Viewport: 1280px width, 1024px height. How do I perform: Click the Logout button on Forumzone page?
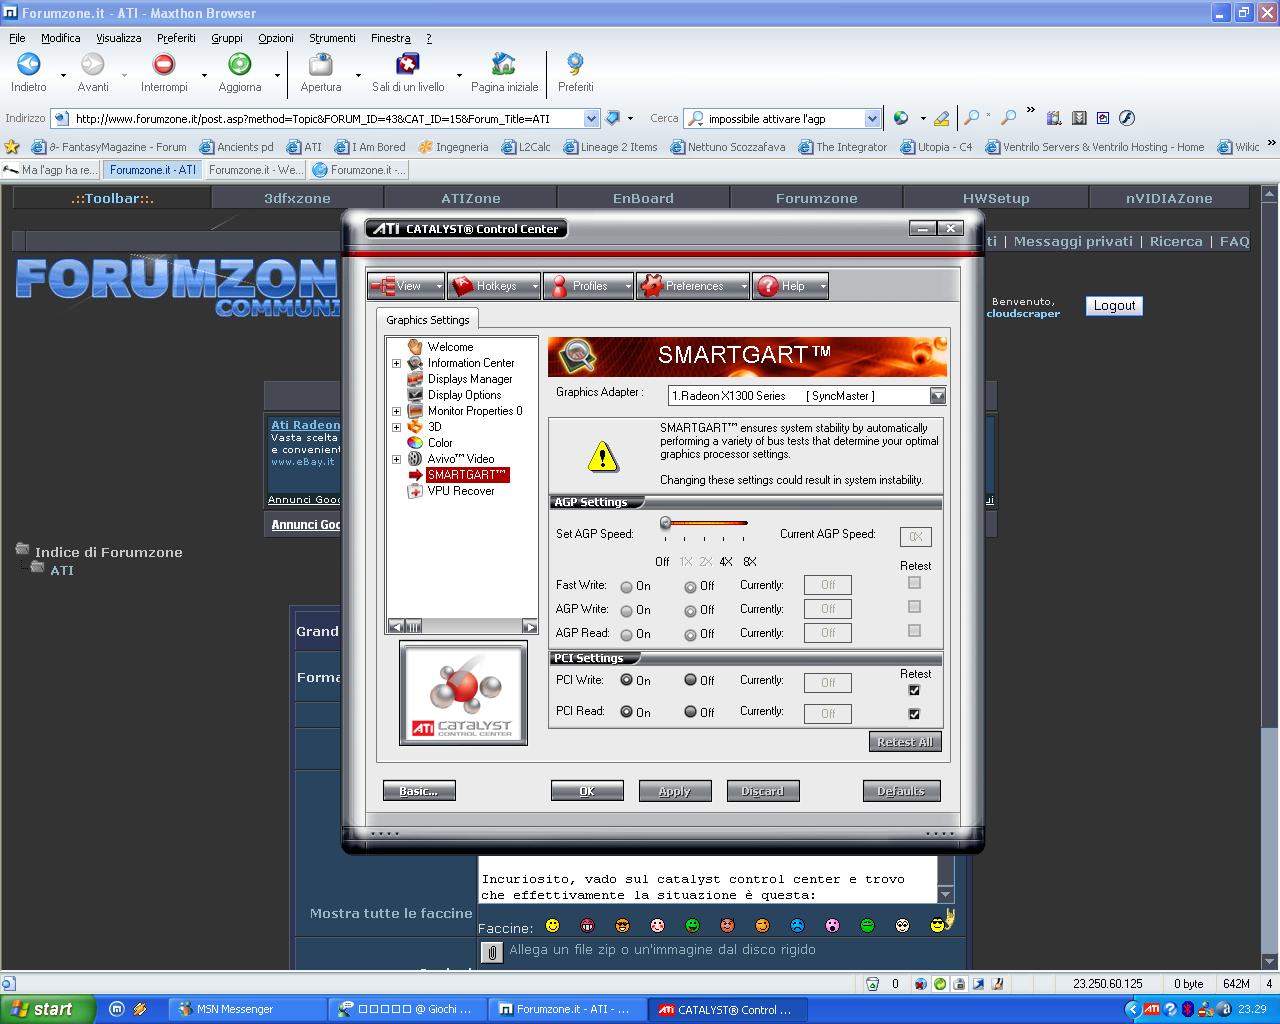pyautogui.click(x=1114, y=306)
